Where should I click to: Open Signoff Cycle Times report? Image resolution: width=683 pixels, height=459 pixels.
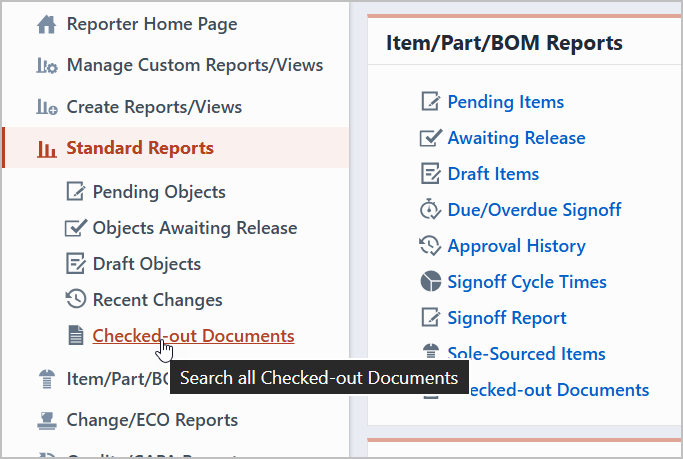pos(527,282)
